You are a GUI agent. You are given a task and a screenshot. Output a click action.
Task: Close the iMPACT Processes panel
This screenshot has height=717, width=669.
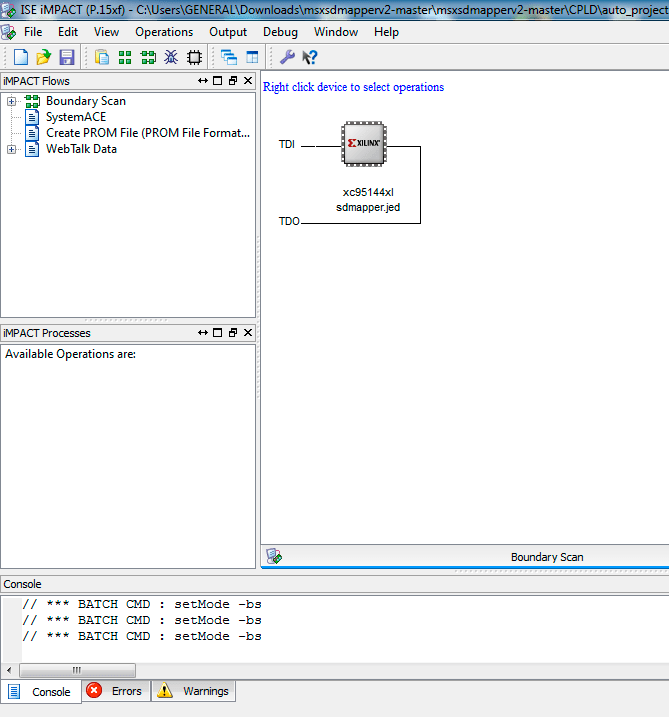(x=248, y=333)
